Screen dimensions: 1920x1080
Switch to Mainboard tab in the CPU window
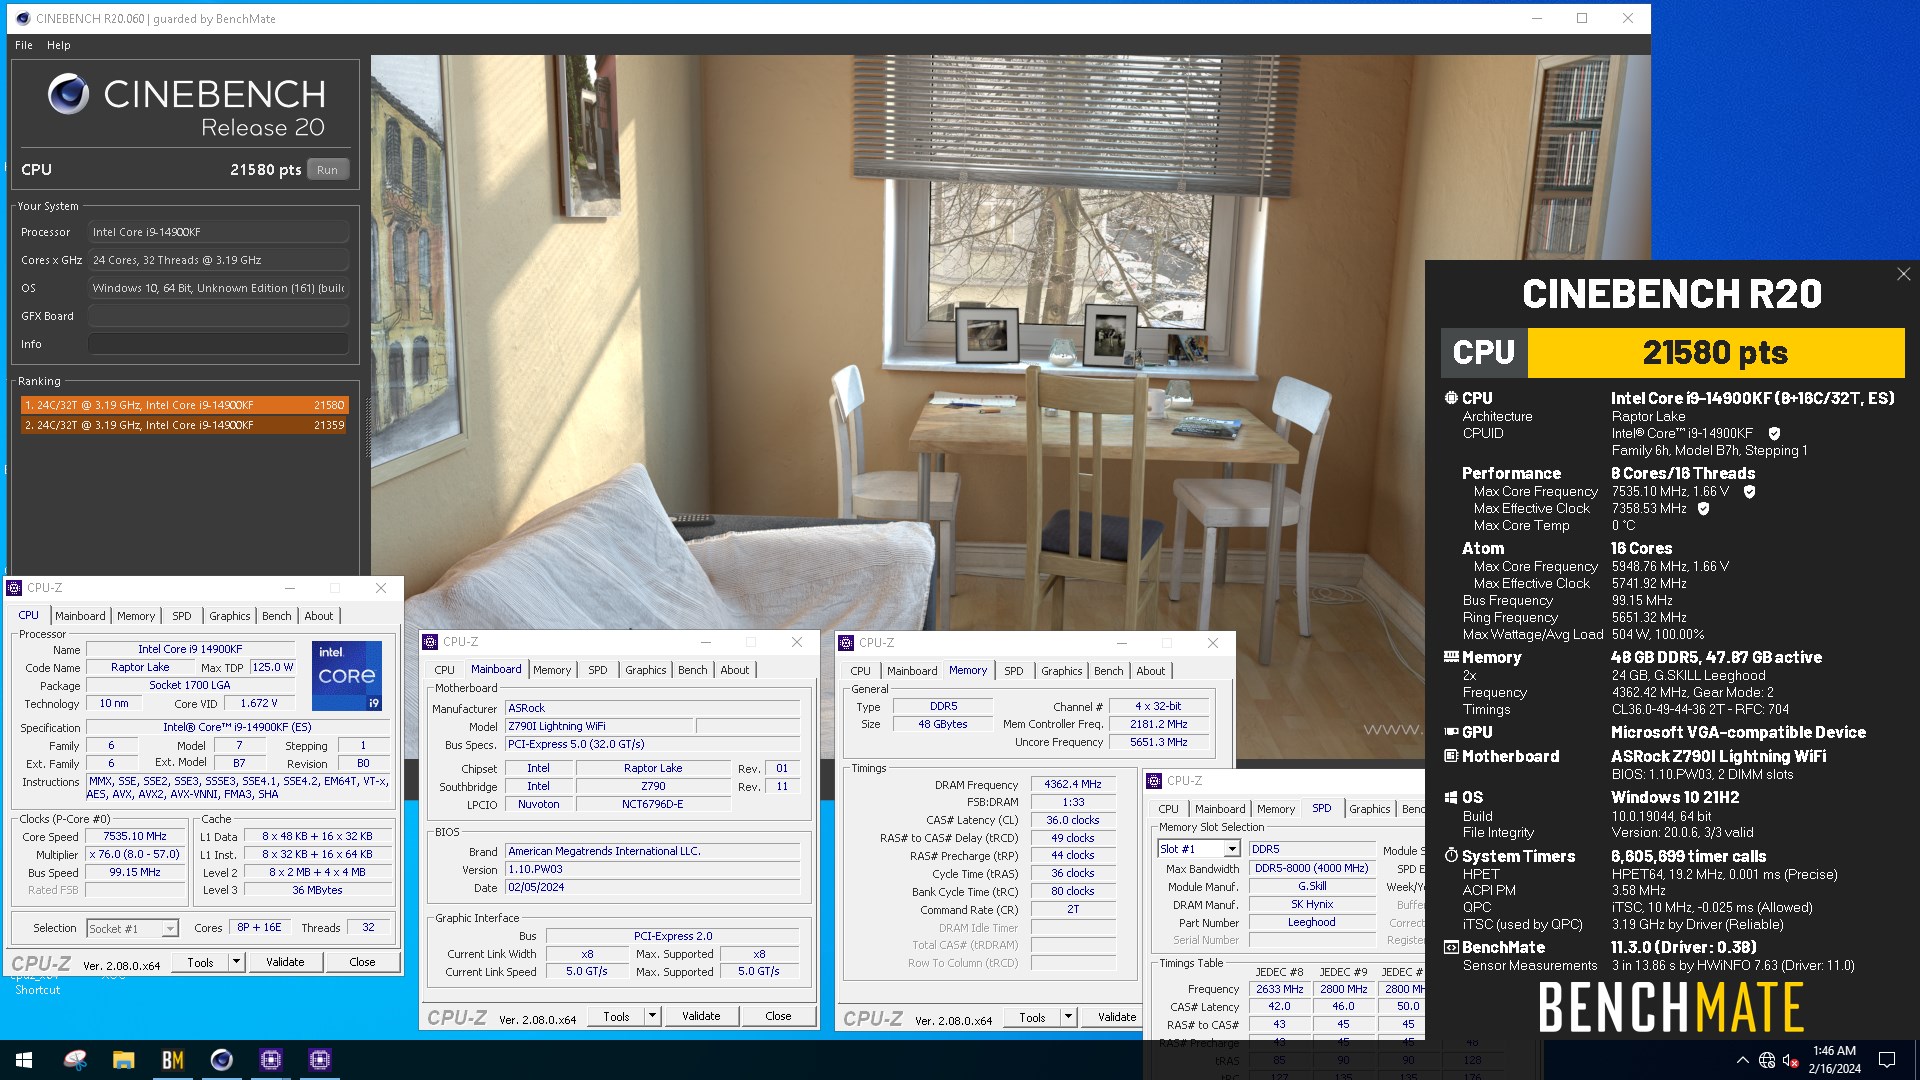click(80, 616)
